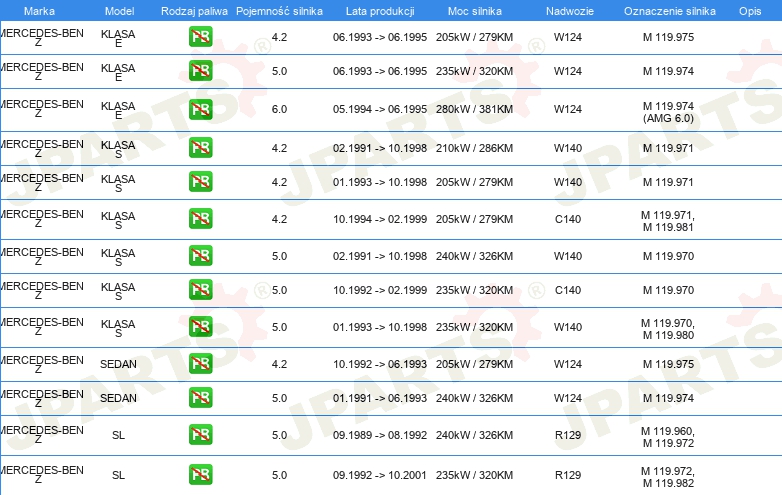The height and width of the screenshot is (495, 782).
Task: Click the Model column header
Action: click(x=120, y=11)
